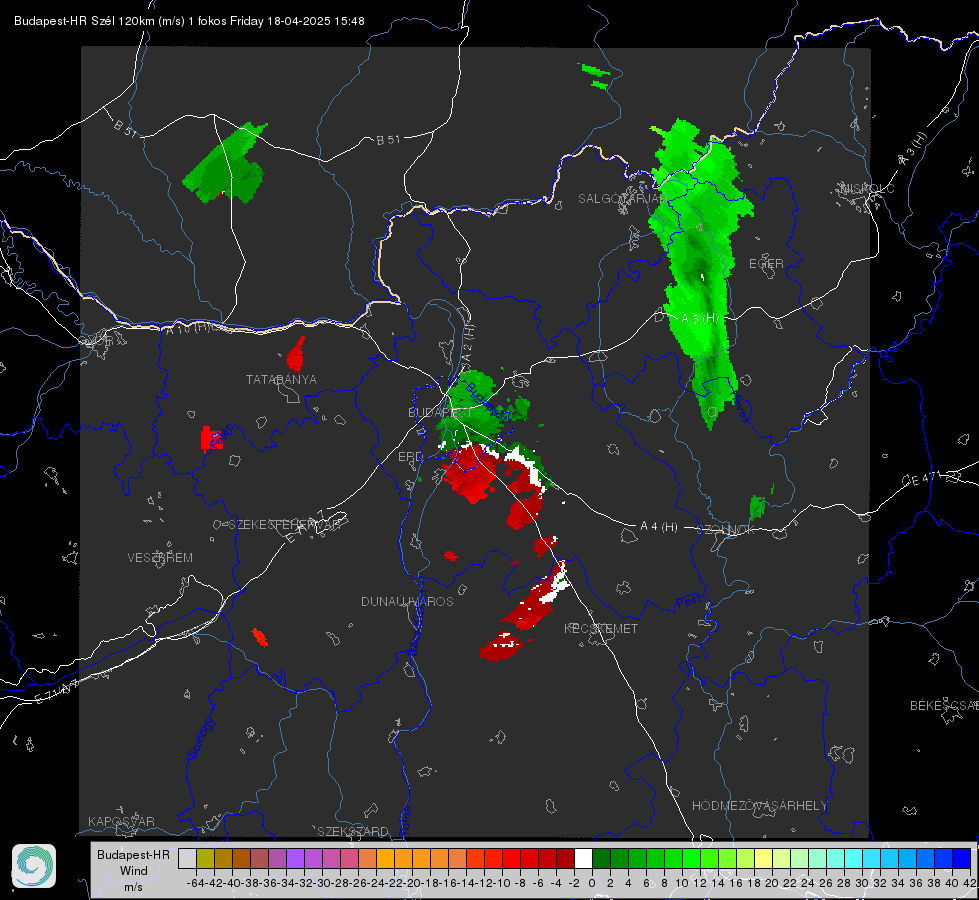Image resolution: width=979 pixels, height=900 pixels.
Task: Pick the olive swatch between -64 and -42
Action: 205,858
